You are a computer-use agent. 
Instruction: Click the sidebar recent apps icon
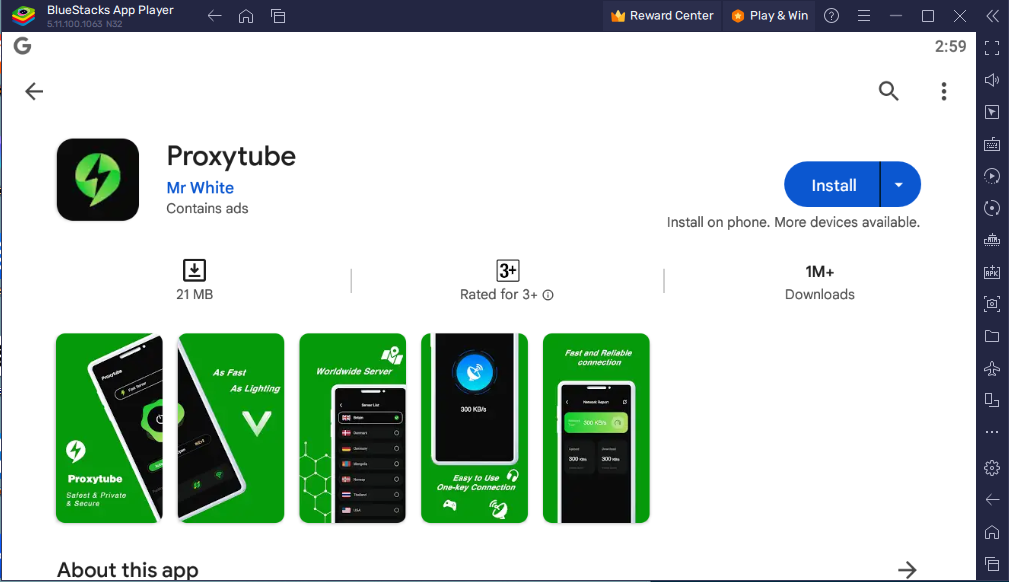(992, 564)
